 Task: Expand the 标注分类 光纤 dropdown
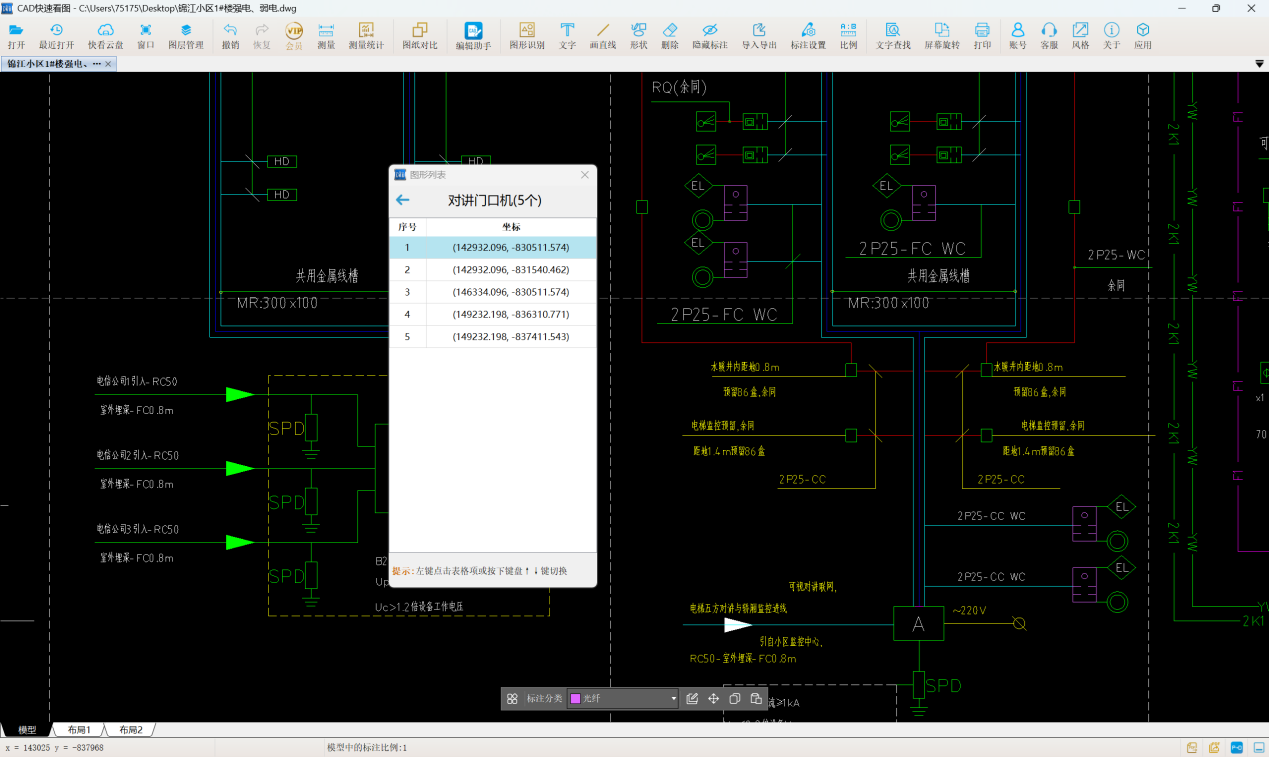click(673, 699)
